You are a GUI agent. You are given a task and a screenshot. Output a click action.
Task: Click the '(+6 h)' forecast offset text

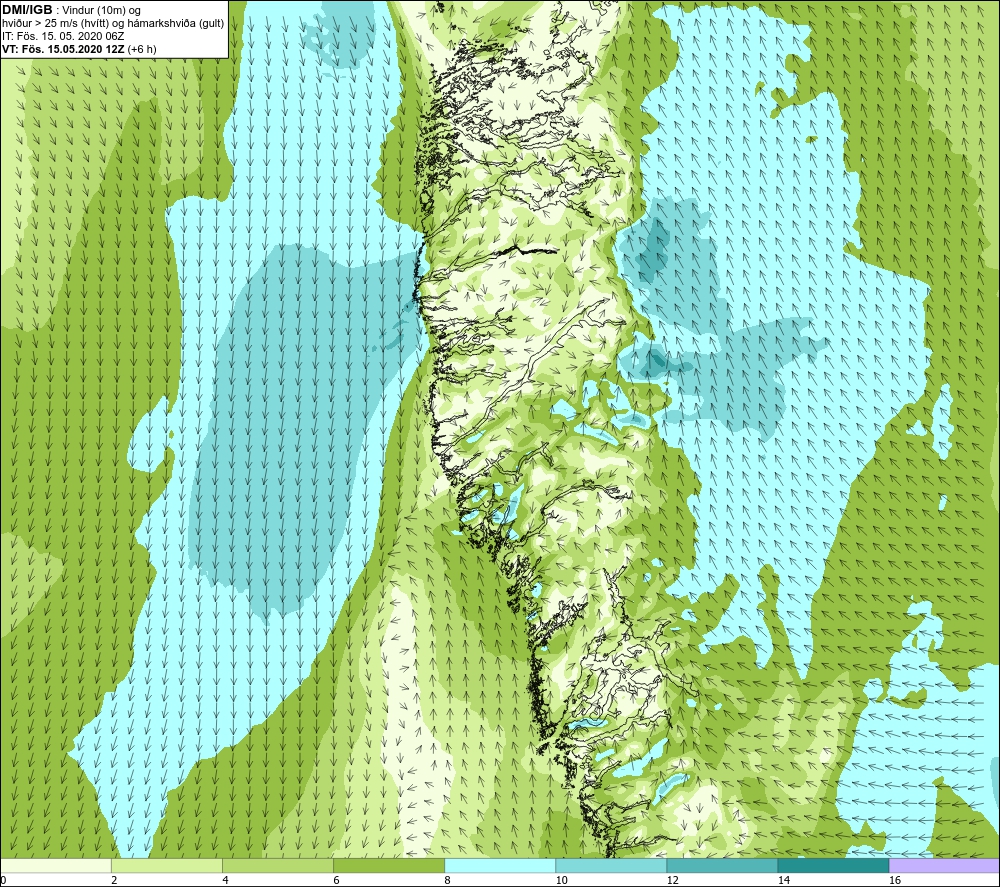tap(142, 49)
